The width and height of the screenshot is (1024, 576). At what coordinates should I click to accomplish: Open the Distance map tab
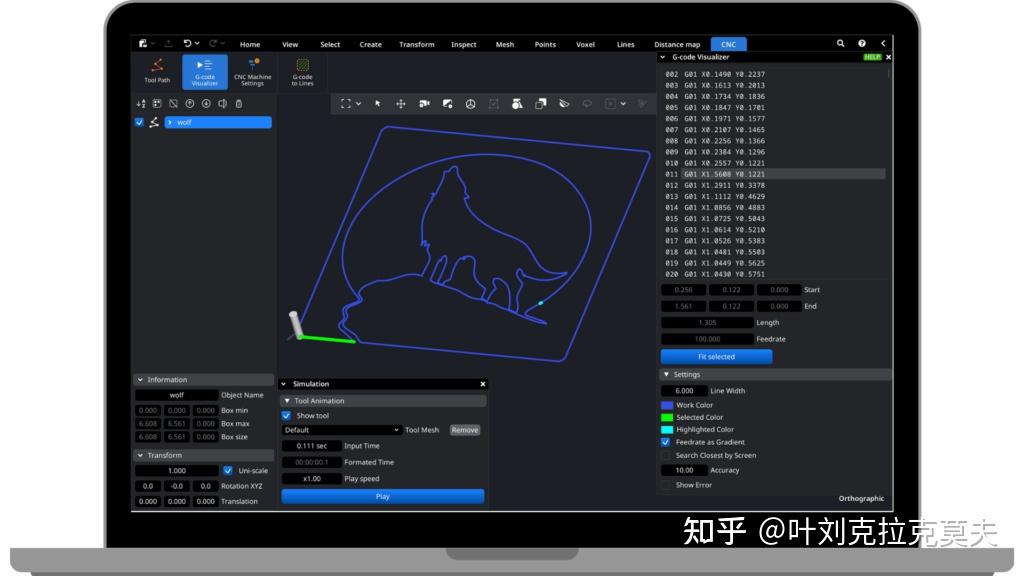pos(677,44)
